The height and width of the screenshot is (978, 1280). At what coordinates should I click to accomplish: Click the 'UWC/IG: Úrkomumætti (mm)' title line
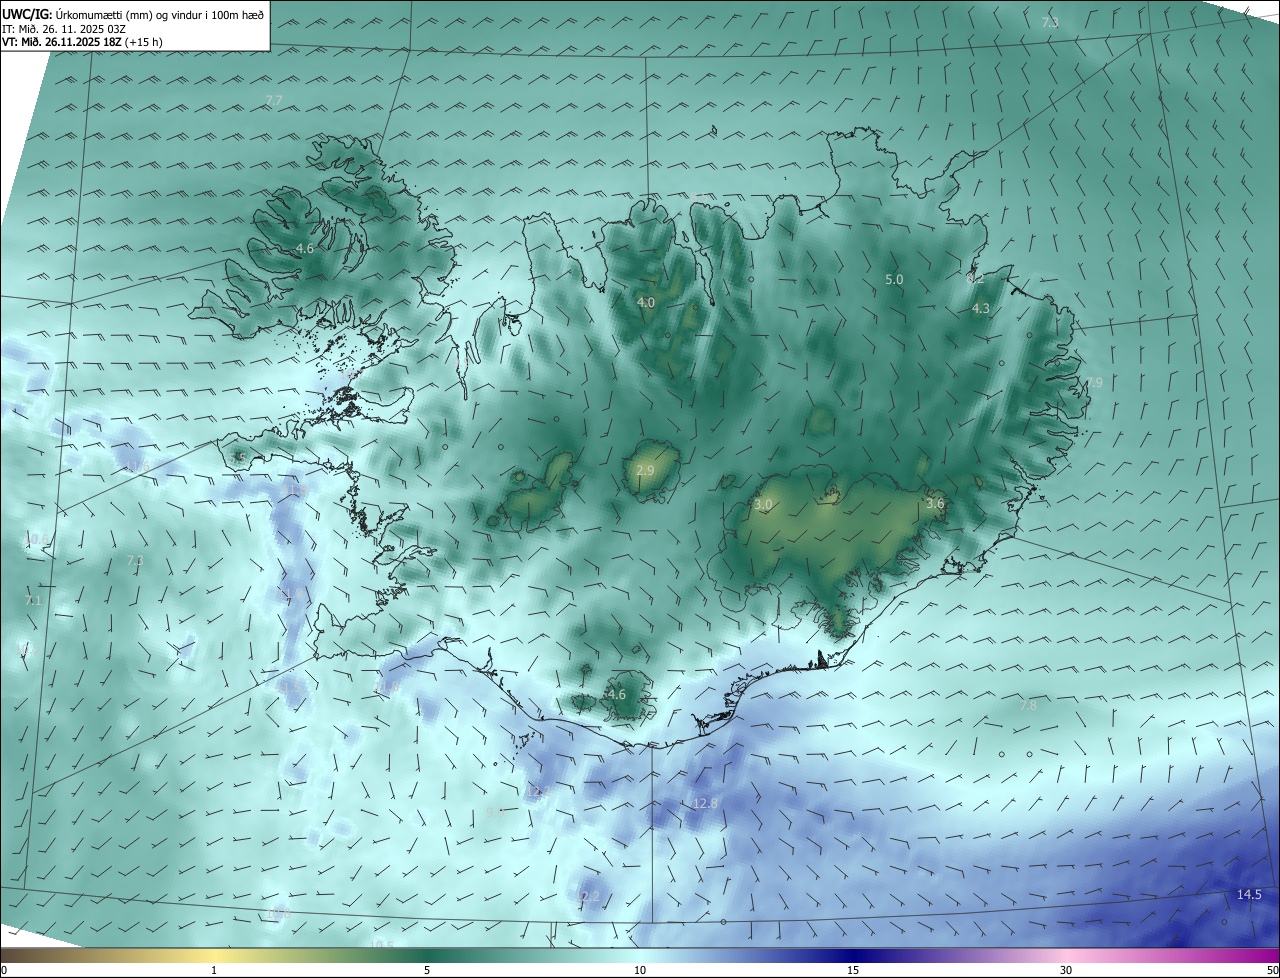pyautogui.click(x=133, y=14)
